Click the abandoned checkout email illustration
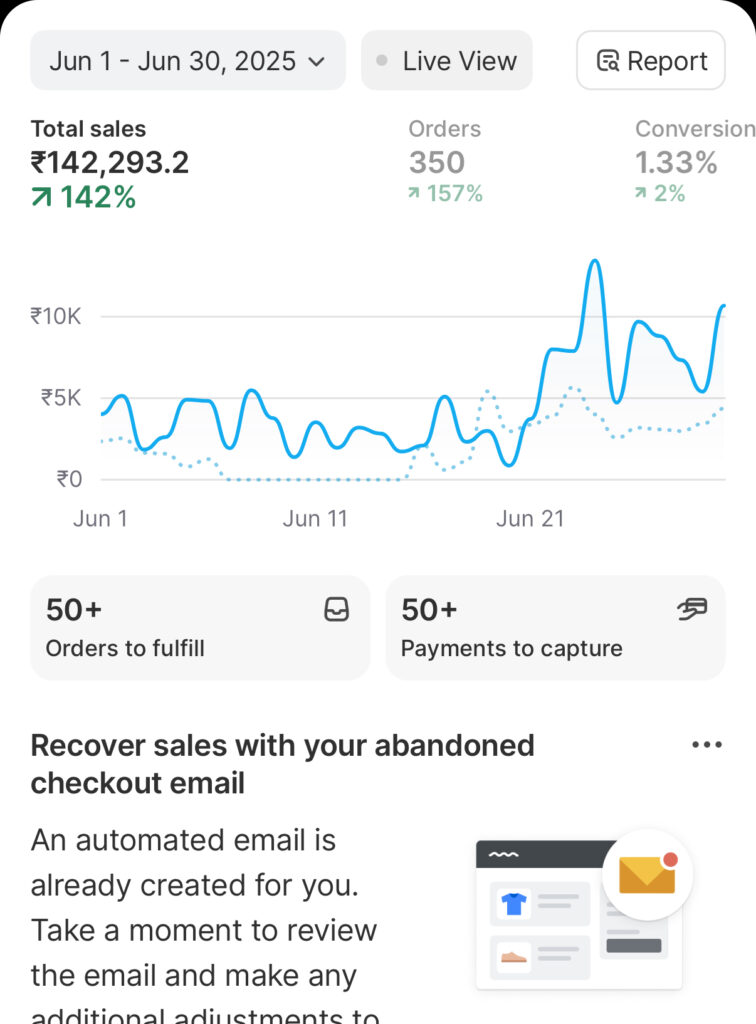The image size is (756, 1024). [x=580, y=910]
